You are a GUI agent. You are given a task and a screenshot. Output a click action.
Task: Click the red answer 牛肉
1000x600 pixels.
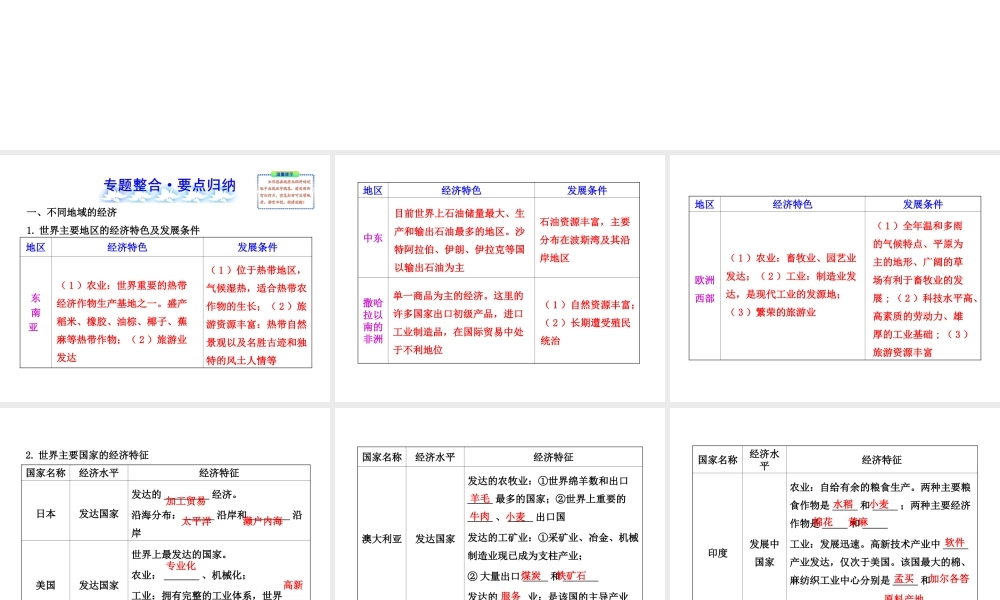480,517
